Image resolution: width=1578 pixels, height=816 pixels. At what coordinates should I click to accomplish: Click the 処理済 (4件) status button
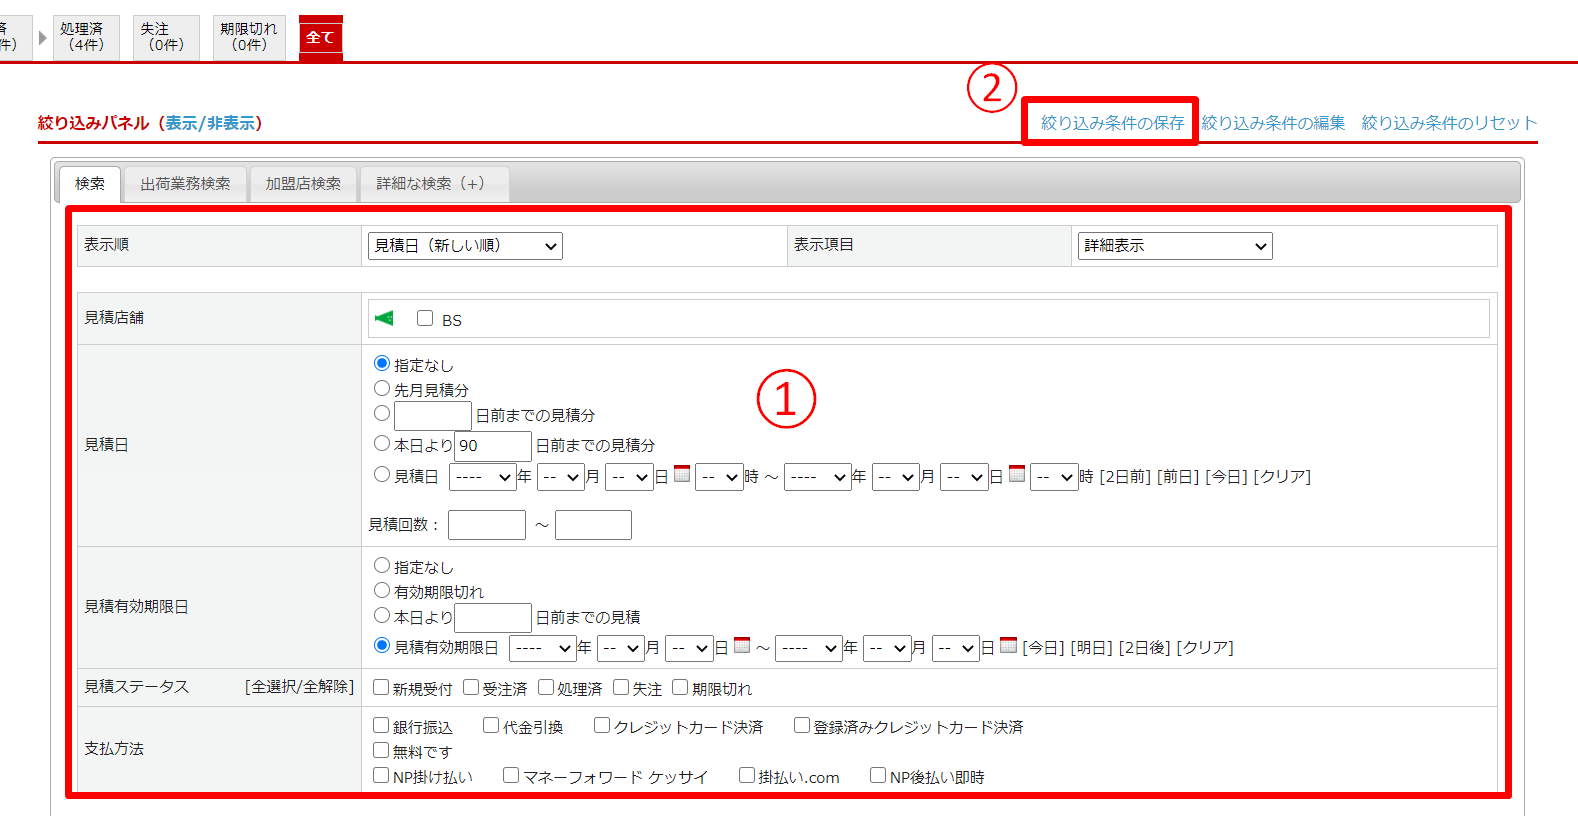coord(86,37)
